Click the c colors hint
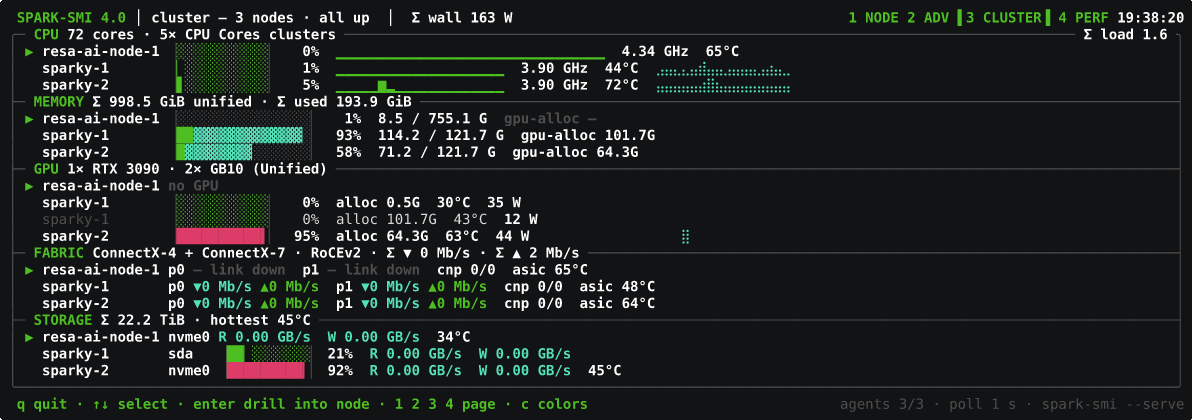Screen dimensions: 1192x420 tap(554, 405)
